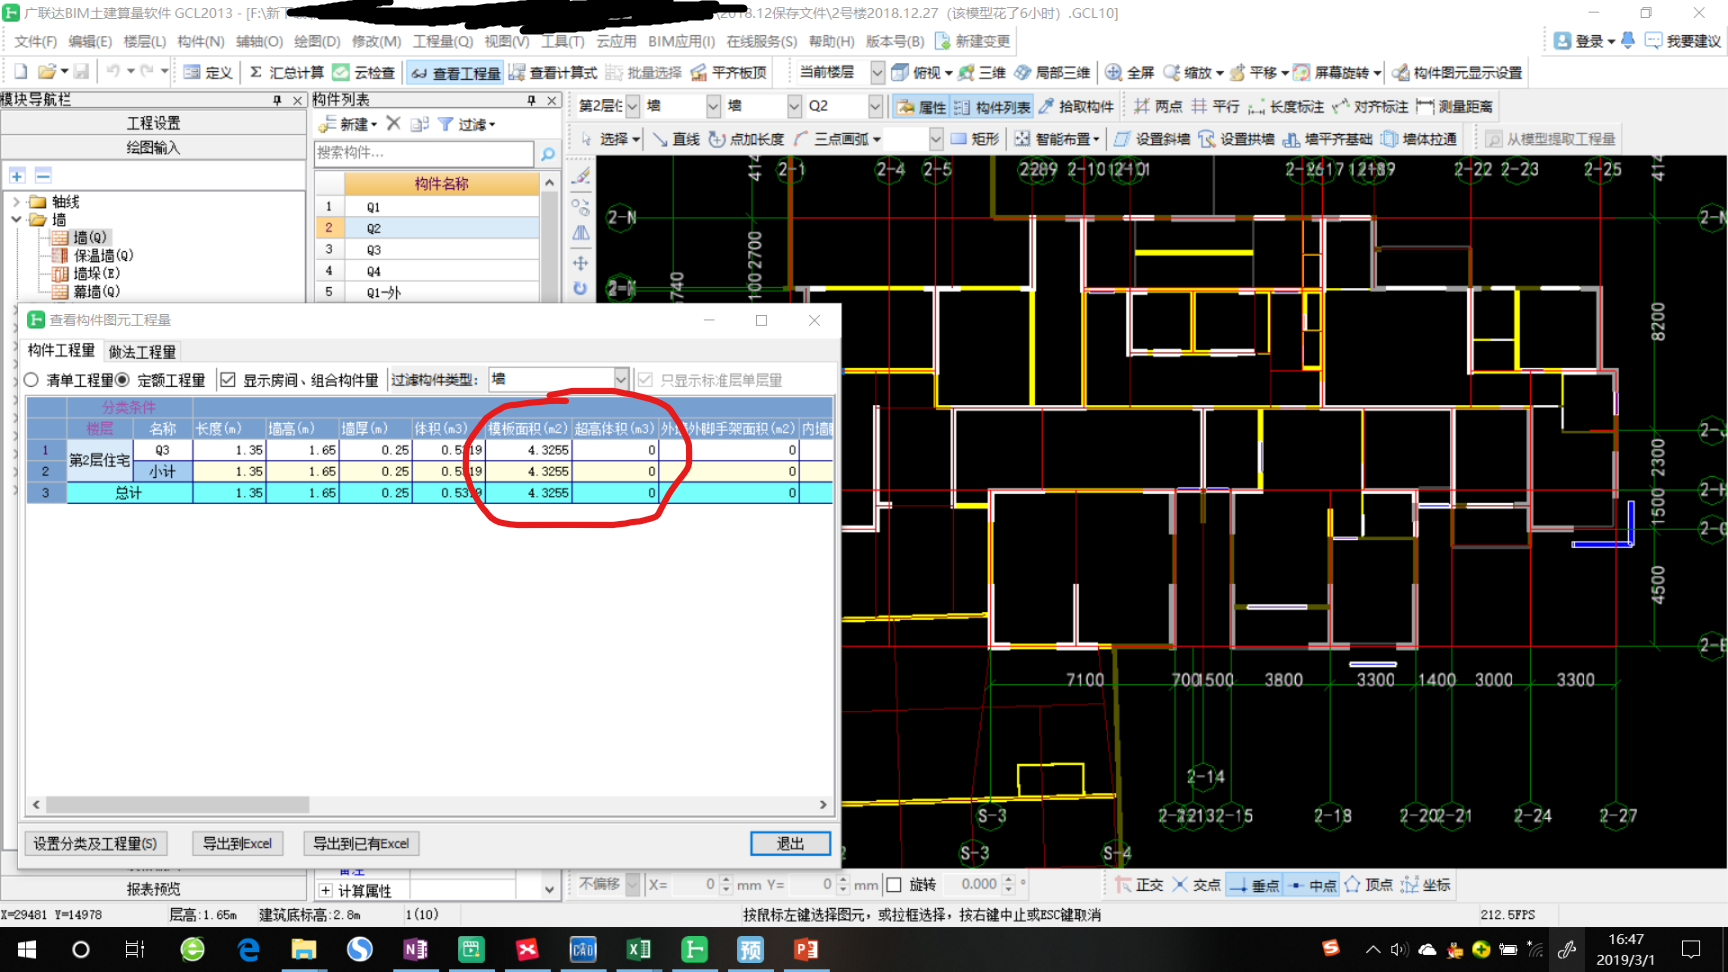Expand the 轴线 tree node
This screenshot has height=972, width=1728.
(x=16, y=201)
